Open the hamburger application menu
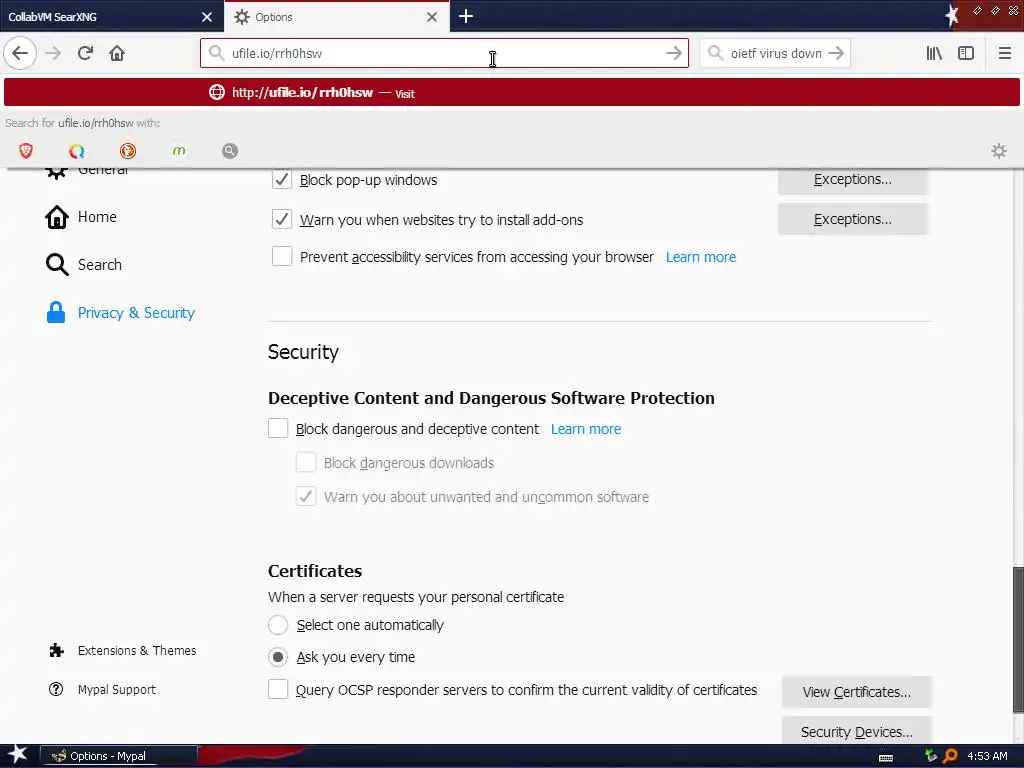Image resolution: width=1024 pixels, height=768 pixels. [1005, 53]
